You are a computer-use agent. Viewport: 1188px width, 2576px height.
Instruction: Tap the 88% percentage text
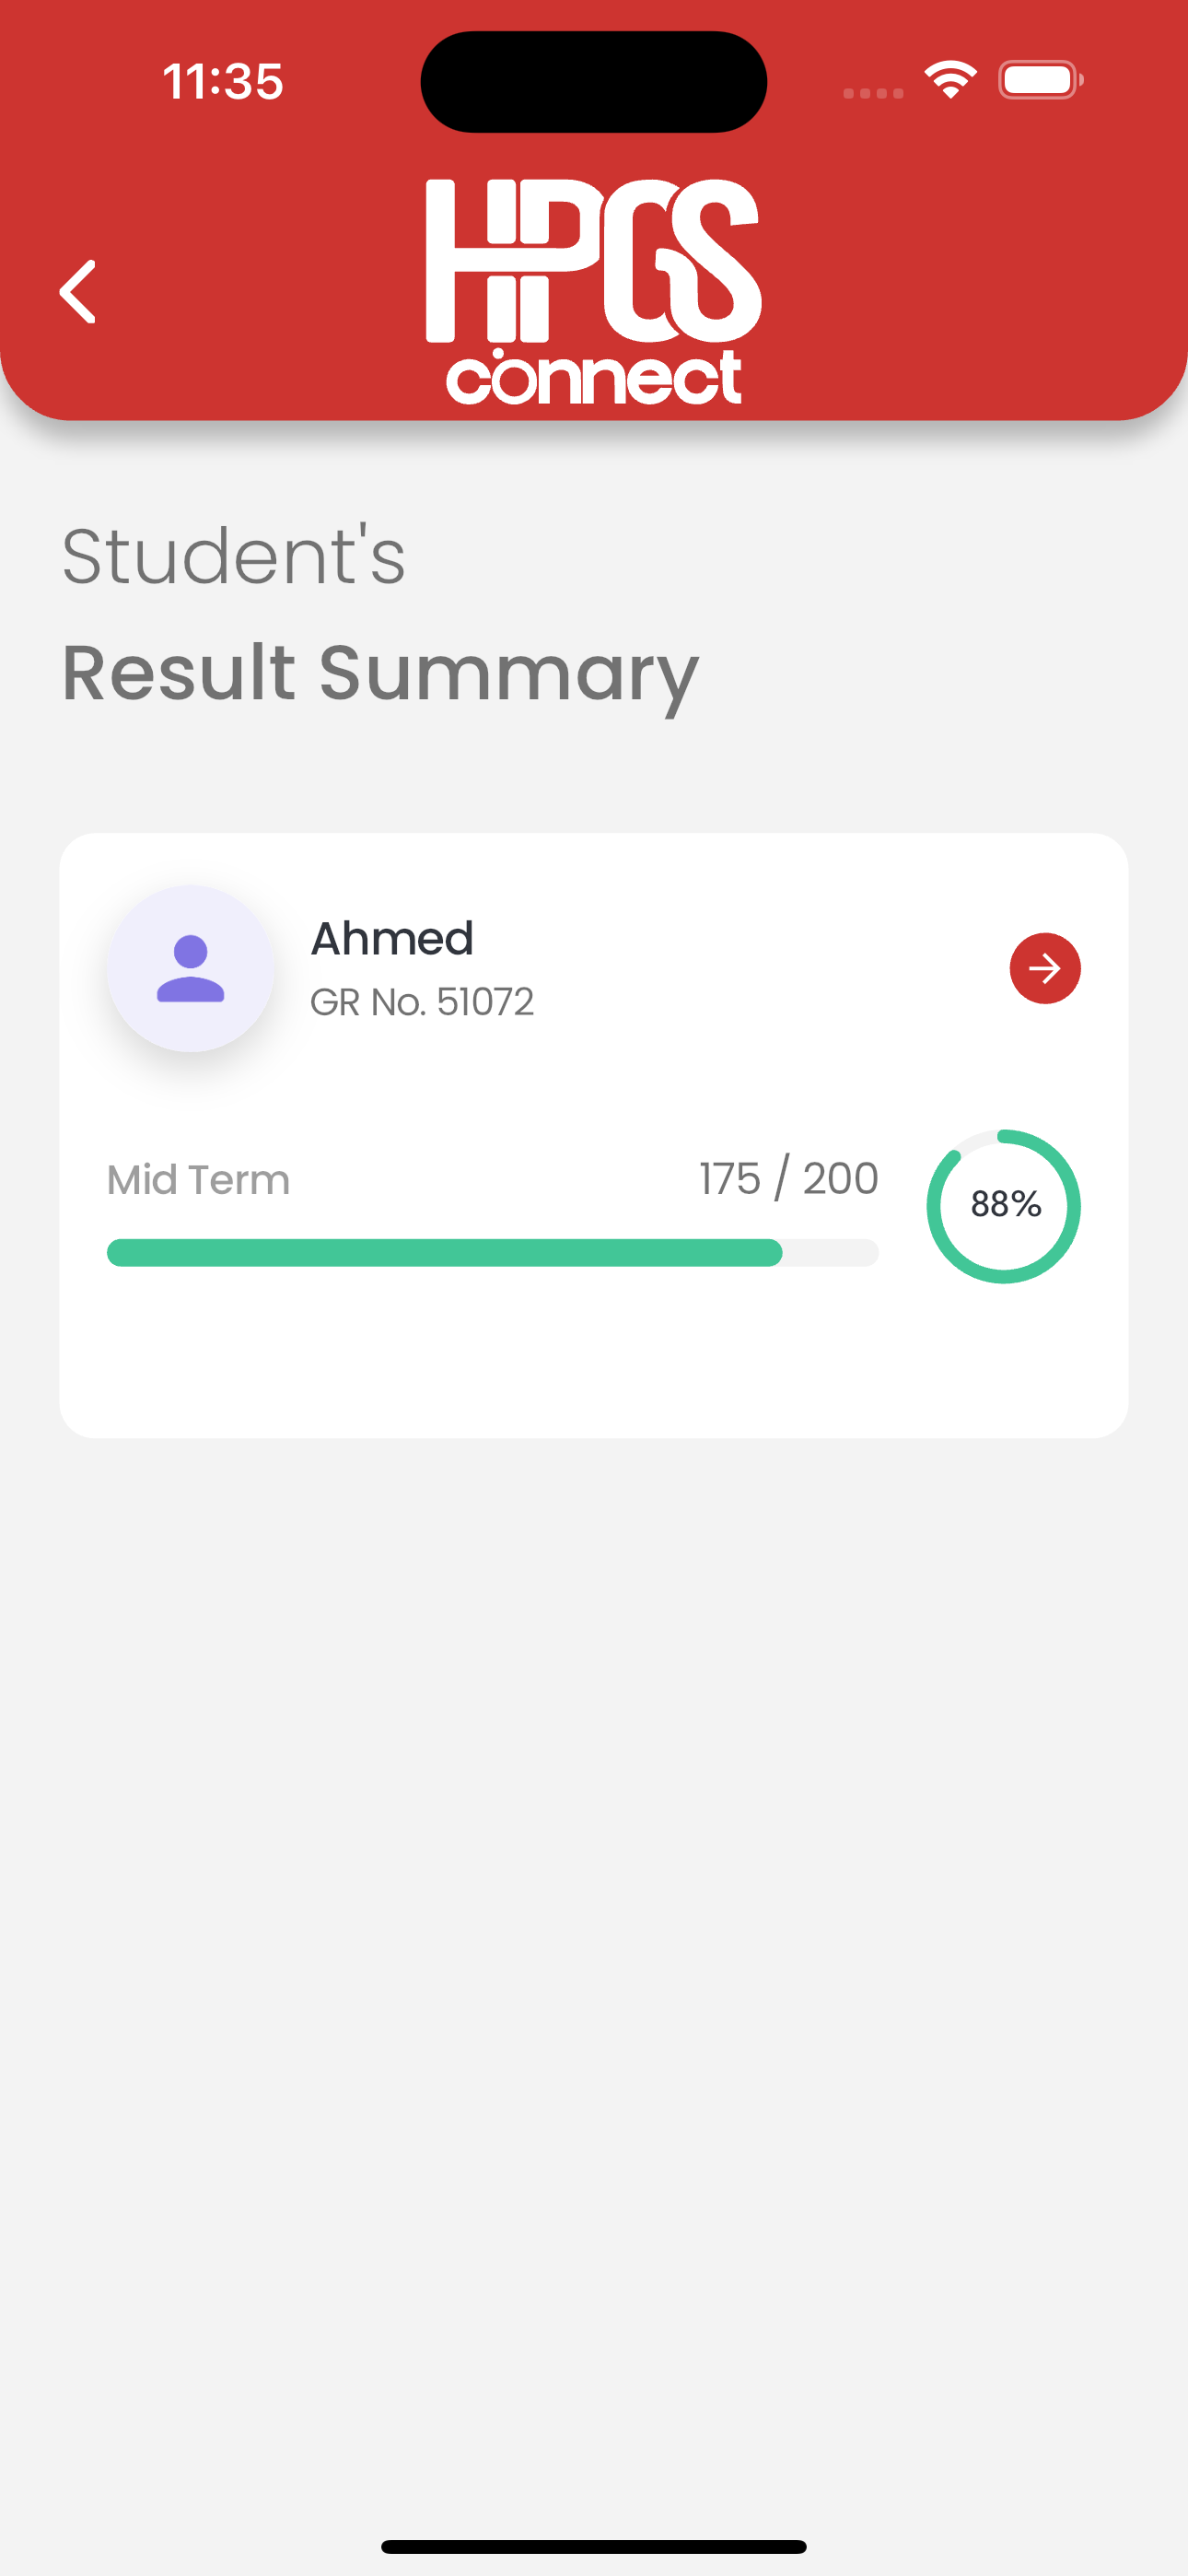tap(1005, 1204)
